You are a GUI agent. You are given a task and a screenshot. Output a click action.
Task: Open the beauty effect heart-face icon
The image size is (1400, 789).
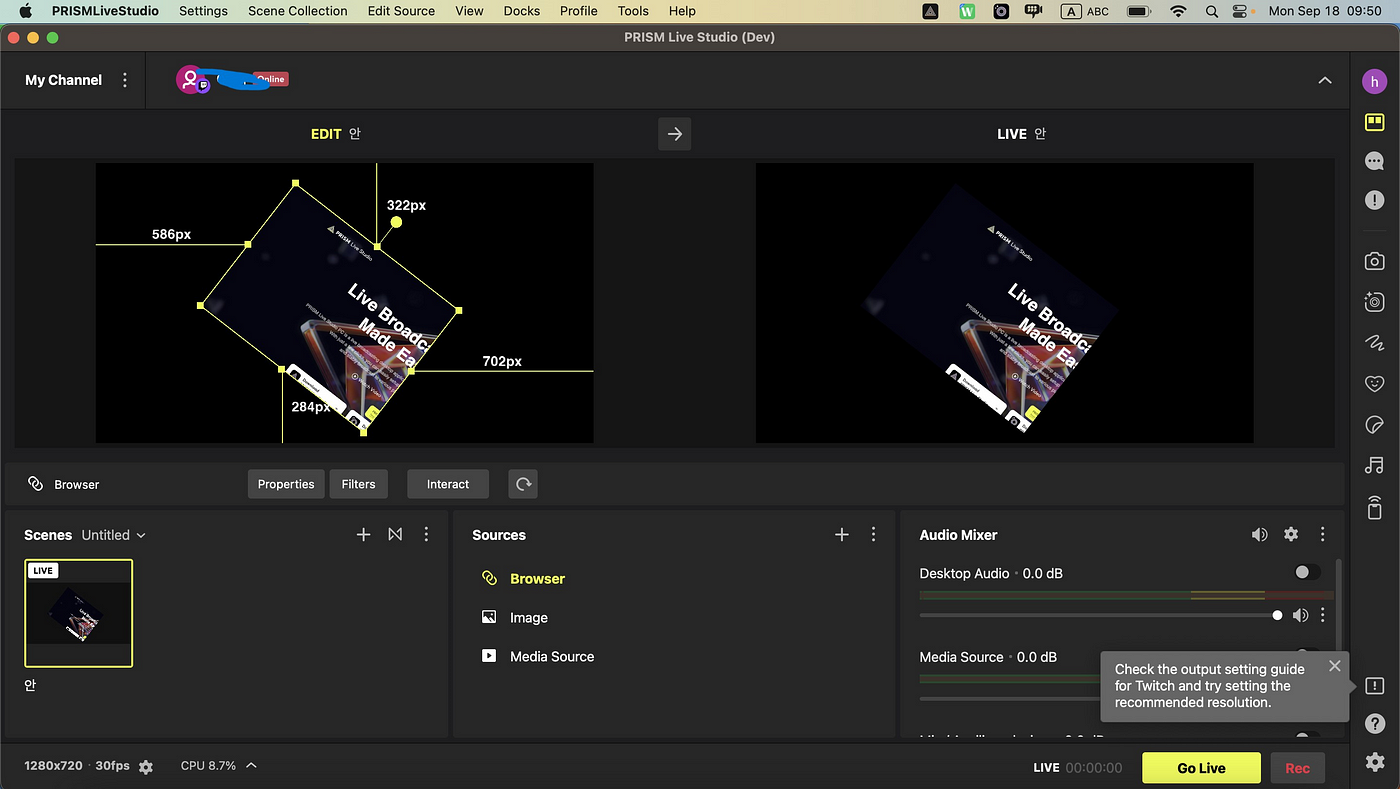point(1374,383)
